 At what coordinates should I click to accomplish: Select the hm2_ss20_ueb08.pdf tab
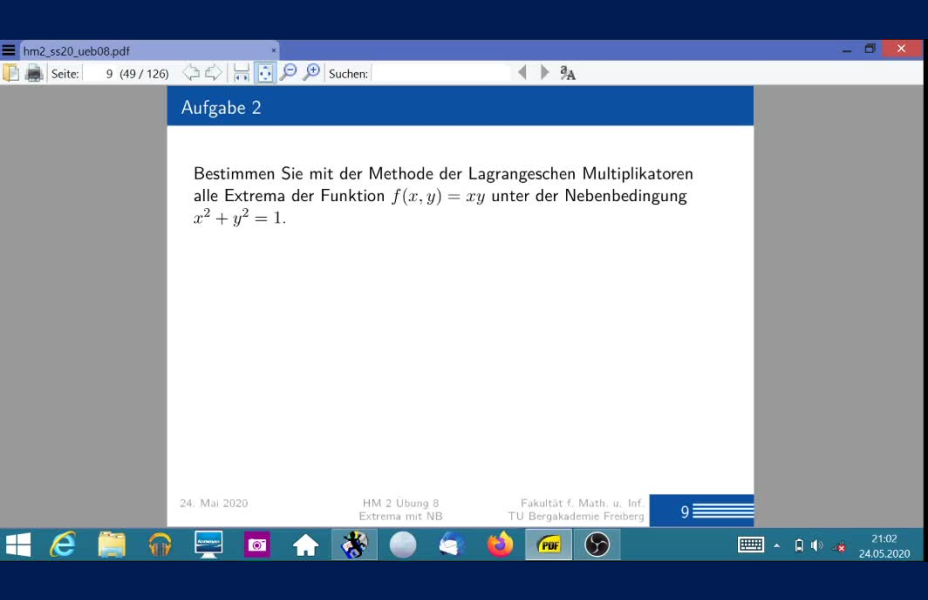(x=149, y=51)
